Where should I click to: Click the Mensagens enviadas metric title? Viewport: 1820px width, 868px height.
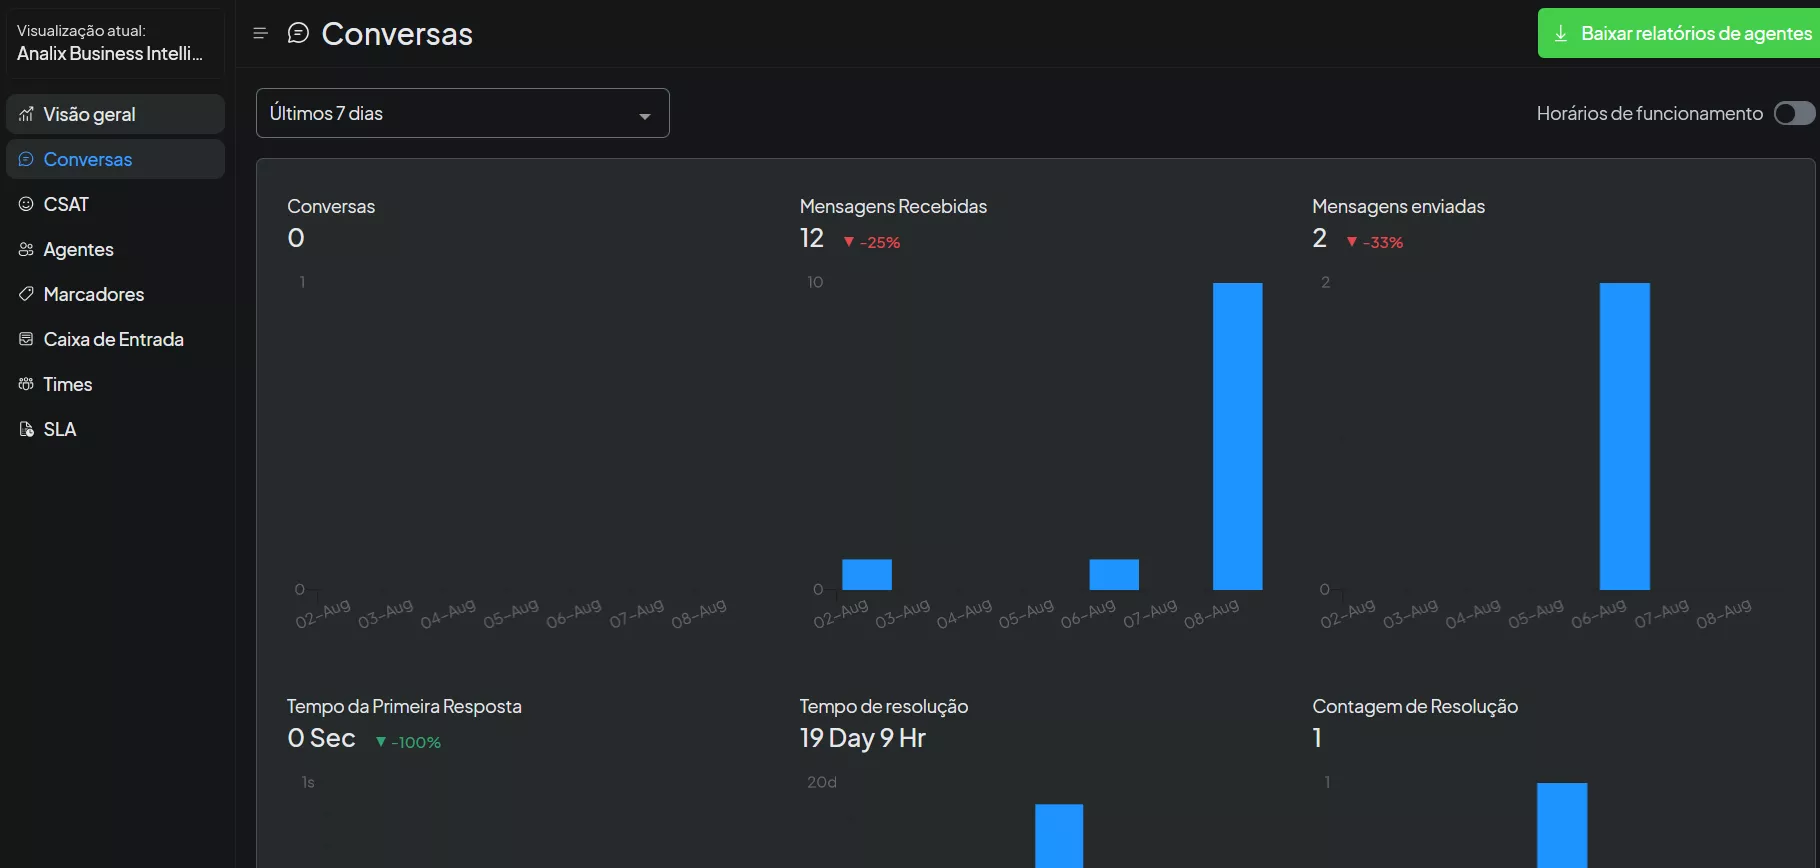tap(1398, 206)
